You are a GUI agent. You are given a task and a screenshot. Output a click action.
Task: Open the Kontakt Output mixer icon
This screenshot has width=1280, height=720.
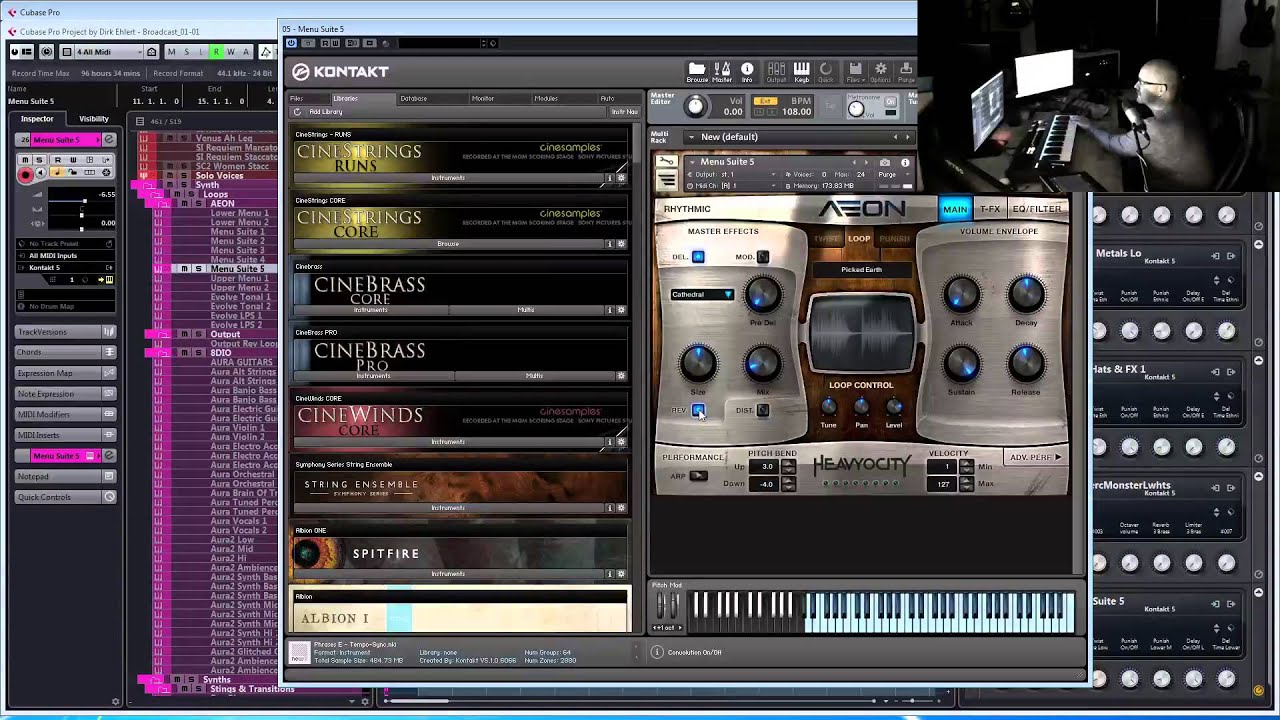[776, 72]
